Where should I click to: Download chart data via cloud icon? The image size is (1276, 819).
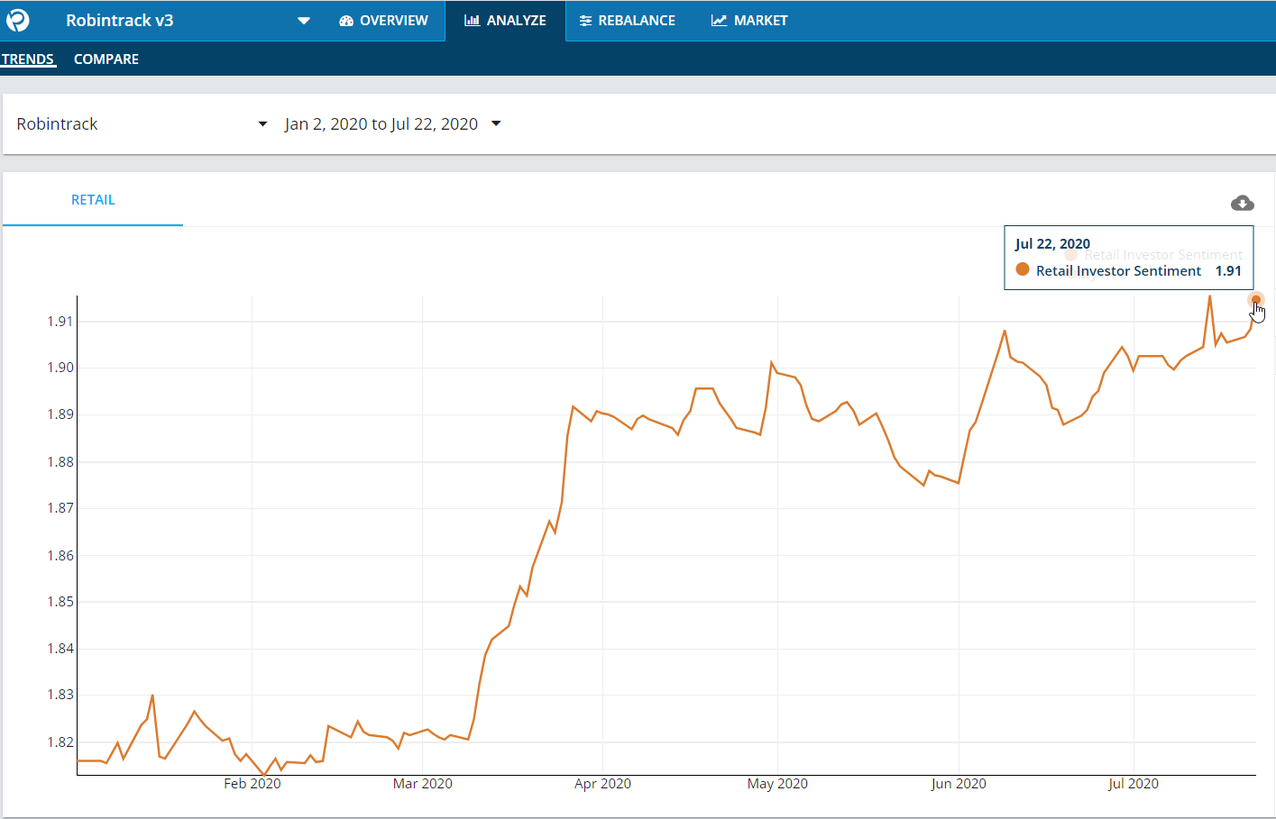coord(1242,203)
